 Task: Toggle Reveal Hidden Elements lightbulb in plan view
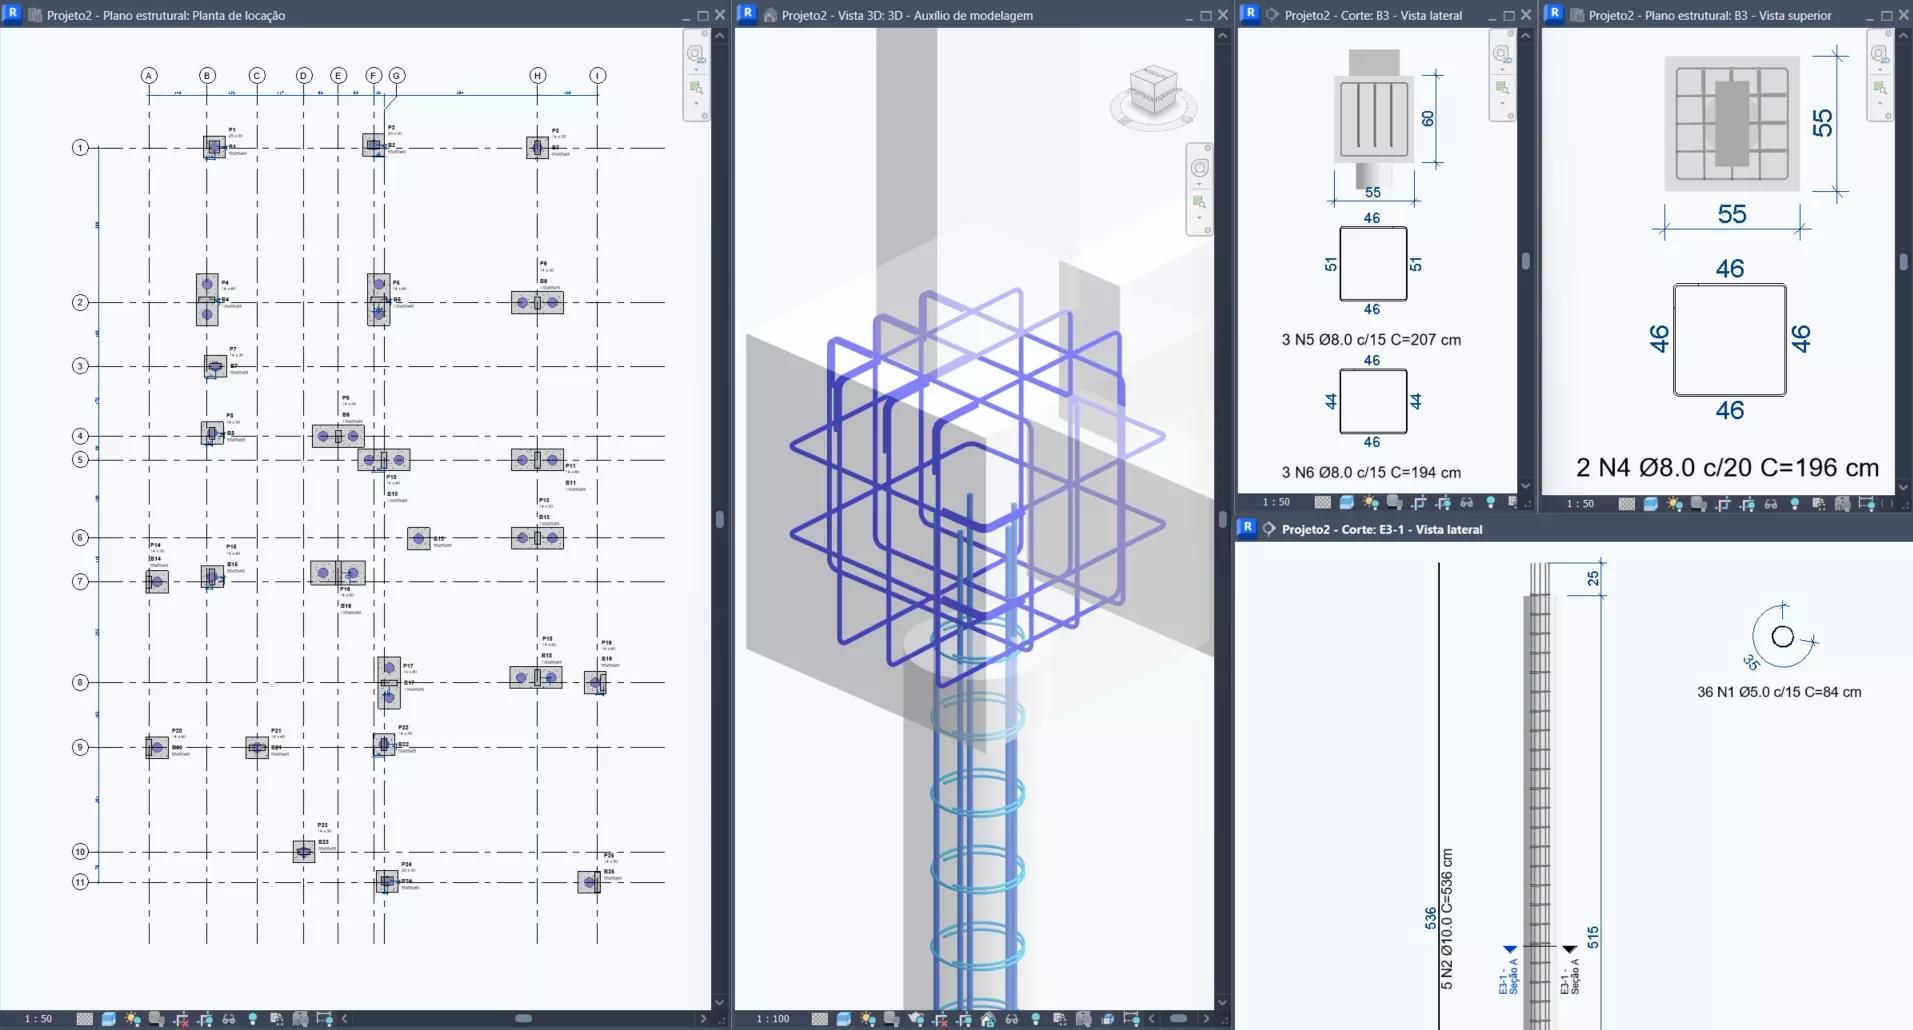pos(253,1019)
